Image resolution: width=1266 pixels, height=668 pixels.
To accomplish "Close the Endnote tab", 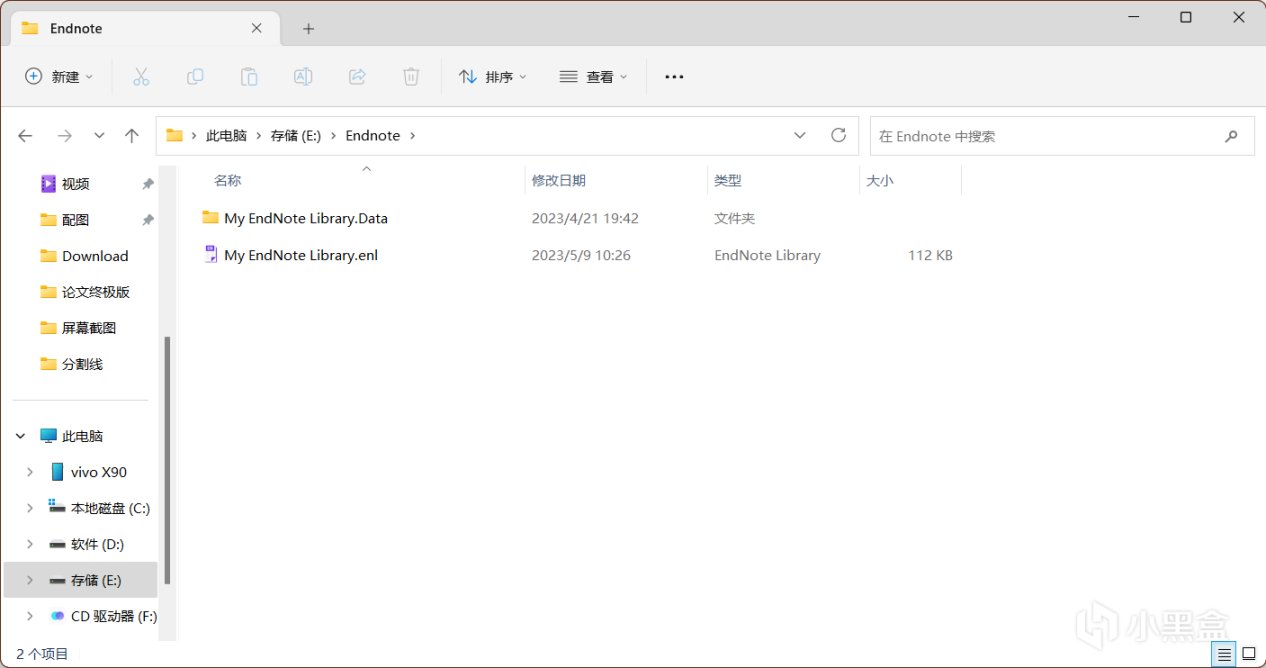I will 257,29.
